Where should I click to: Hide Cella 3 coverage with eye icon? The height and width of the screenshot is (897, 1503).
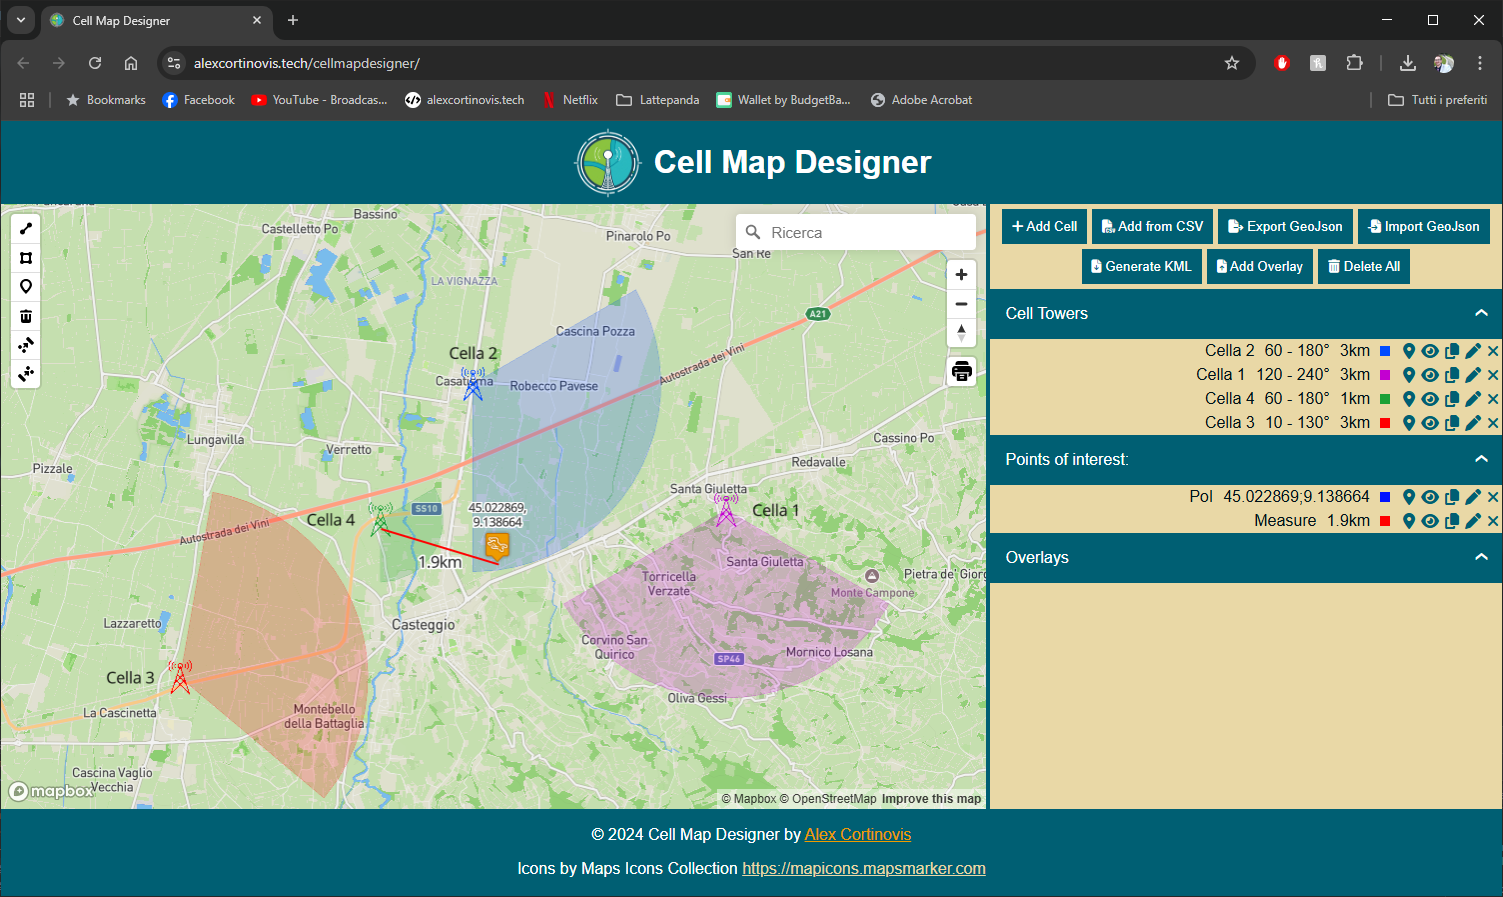coord(1430,422)
